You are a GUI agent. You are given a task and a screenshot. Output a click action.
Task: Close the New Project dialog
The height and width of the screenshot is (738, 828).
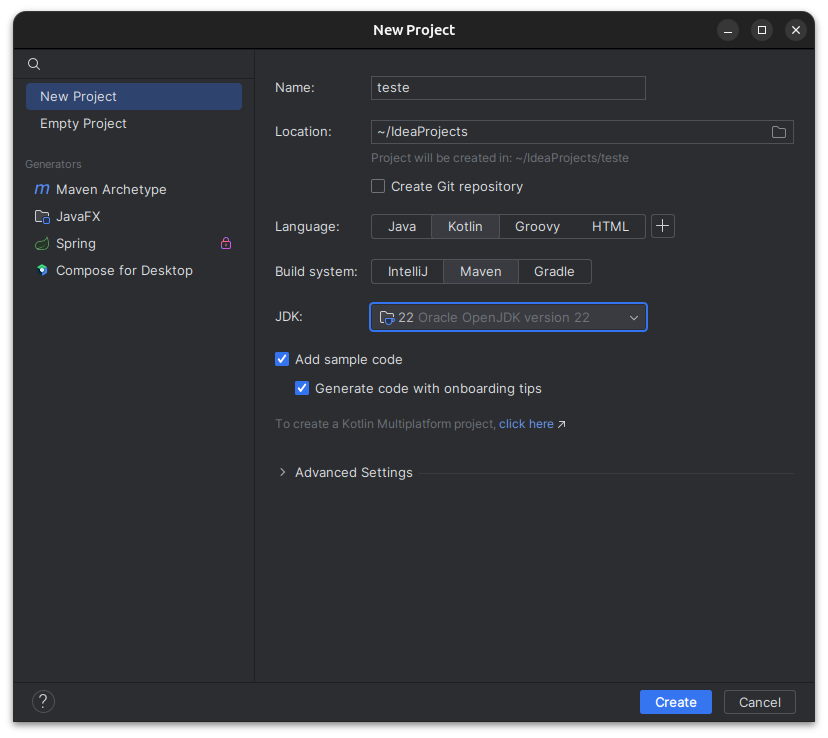pyautogui.click(x=796, y=30)
